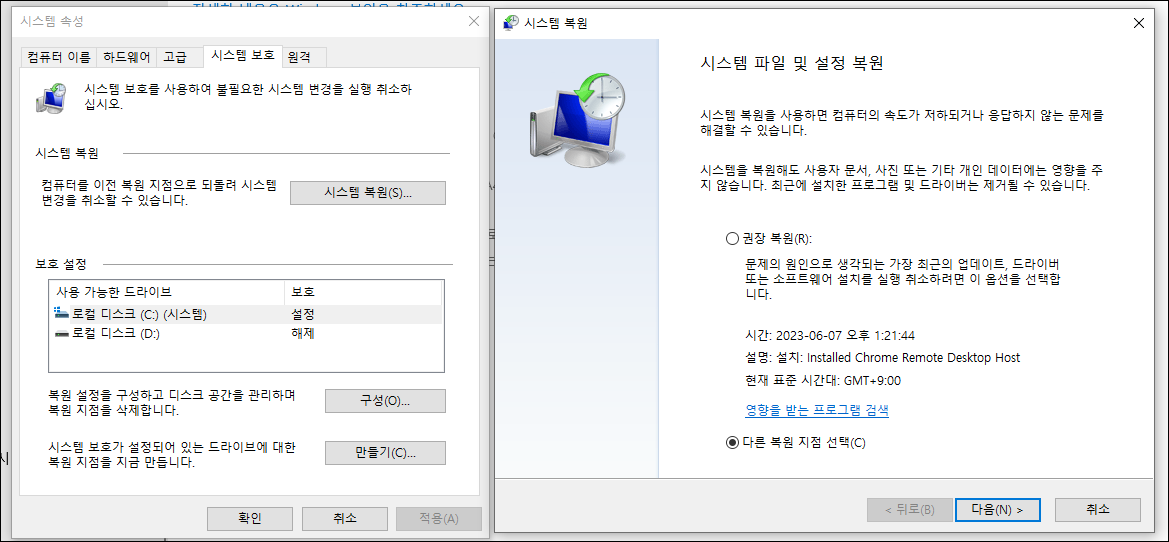This screenshot has height=542, width=1169.
Task: Select the 권장 복원(R) radio option
Action: [731, 239]
